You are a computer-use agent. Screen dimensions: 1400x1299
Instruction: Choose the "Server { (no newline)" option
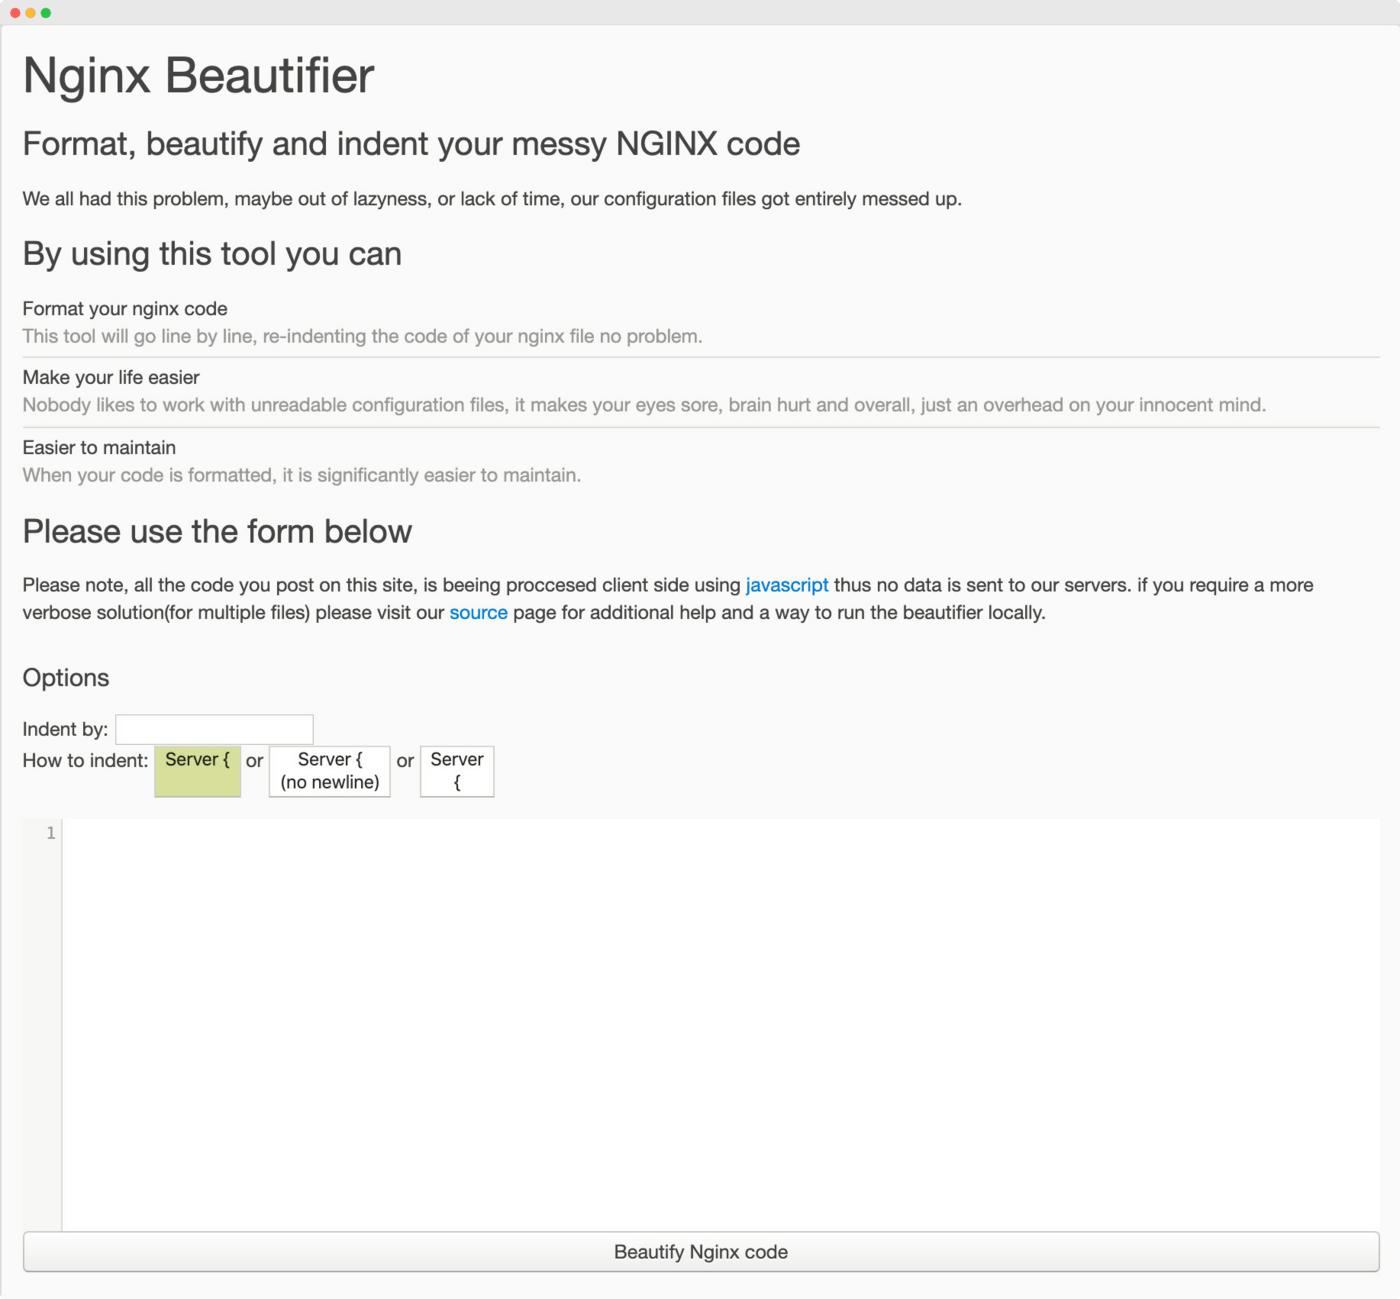[x=329, y=771]
